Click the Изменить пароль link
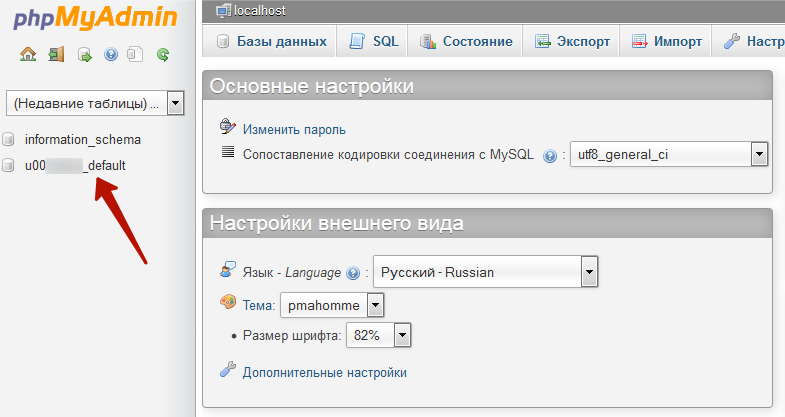This screenshot has height=417, width=785. point(294,129)
